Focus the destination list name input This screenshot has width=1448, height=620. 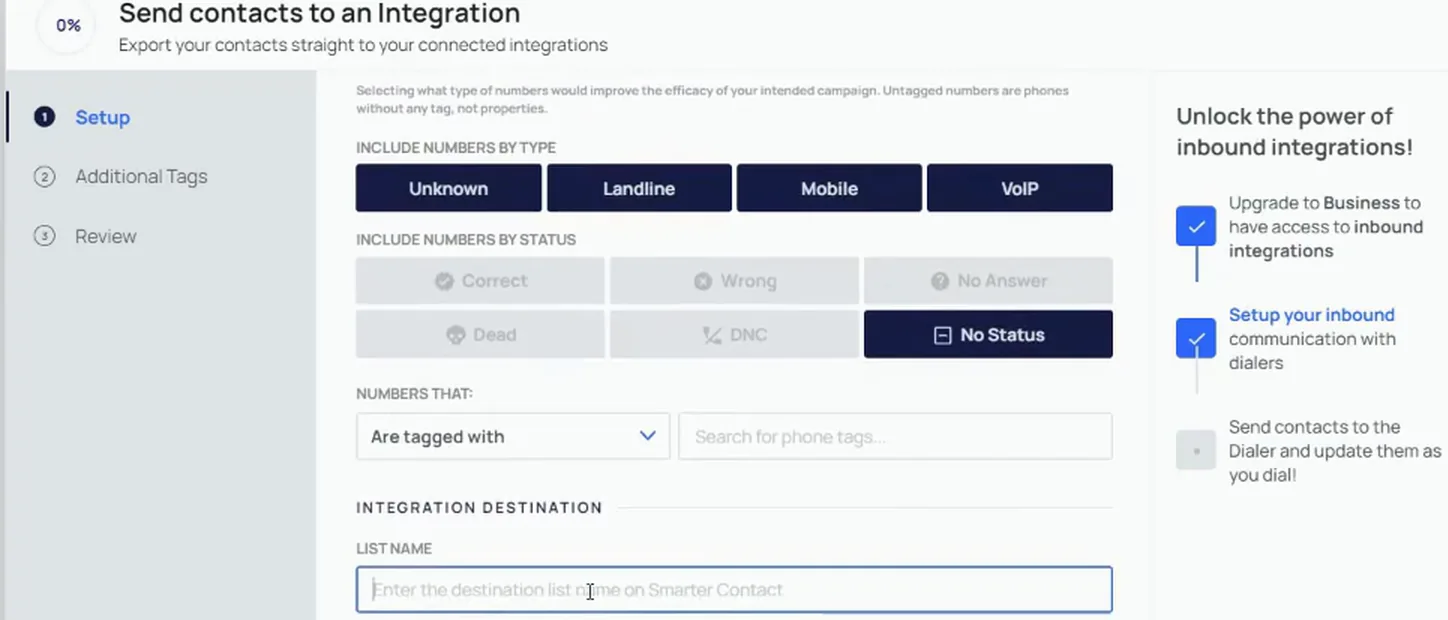(x=734, y=590)
